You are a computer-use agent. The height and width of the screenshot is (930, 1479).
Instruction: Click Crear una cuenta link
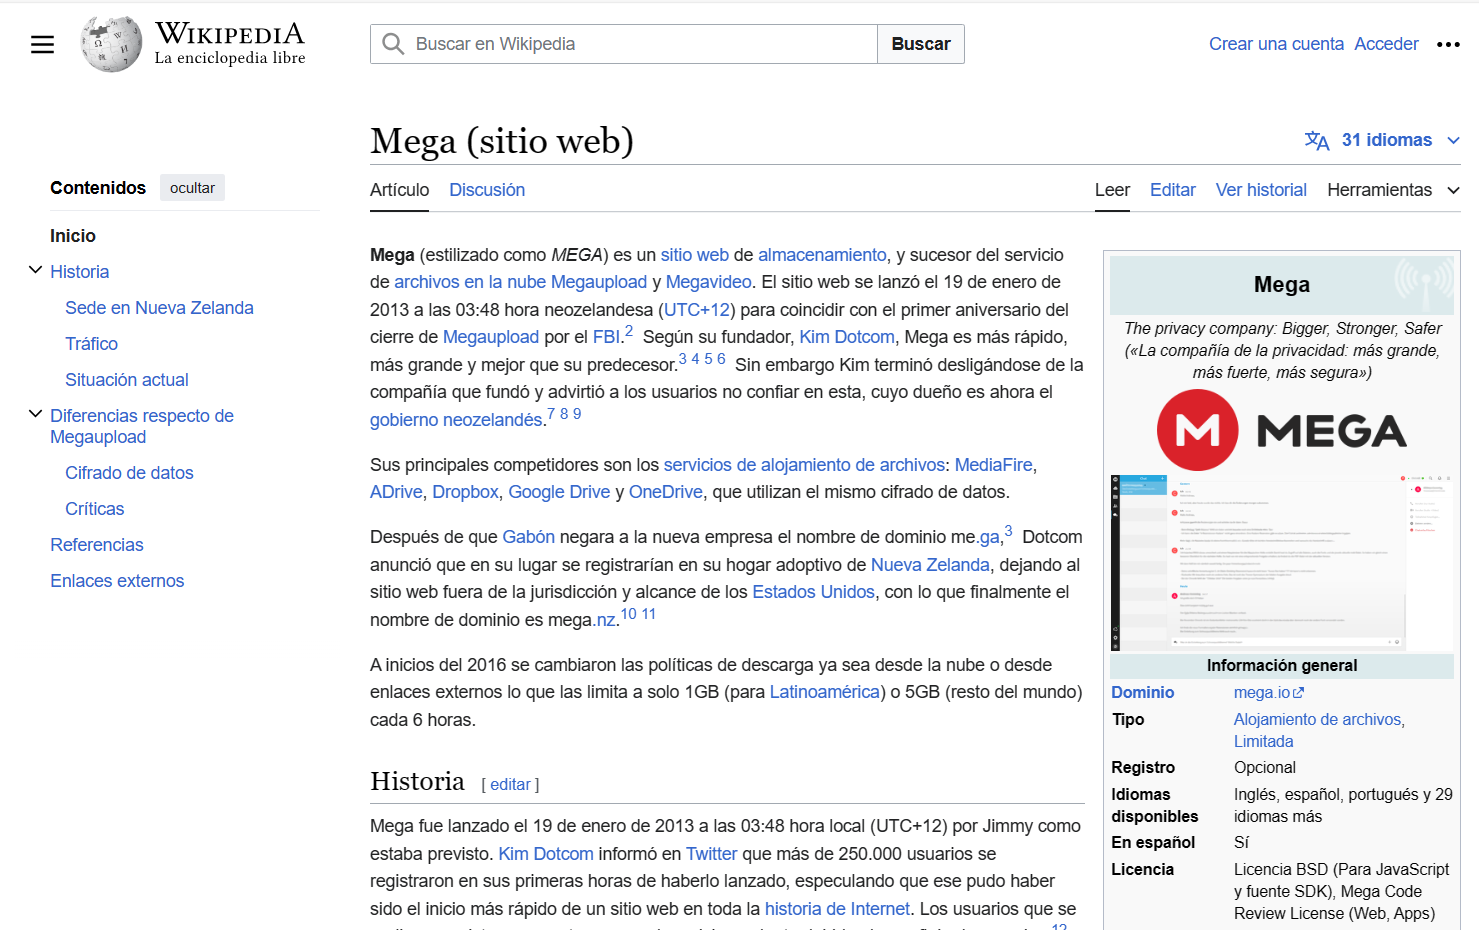[1276, 44]
